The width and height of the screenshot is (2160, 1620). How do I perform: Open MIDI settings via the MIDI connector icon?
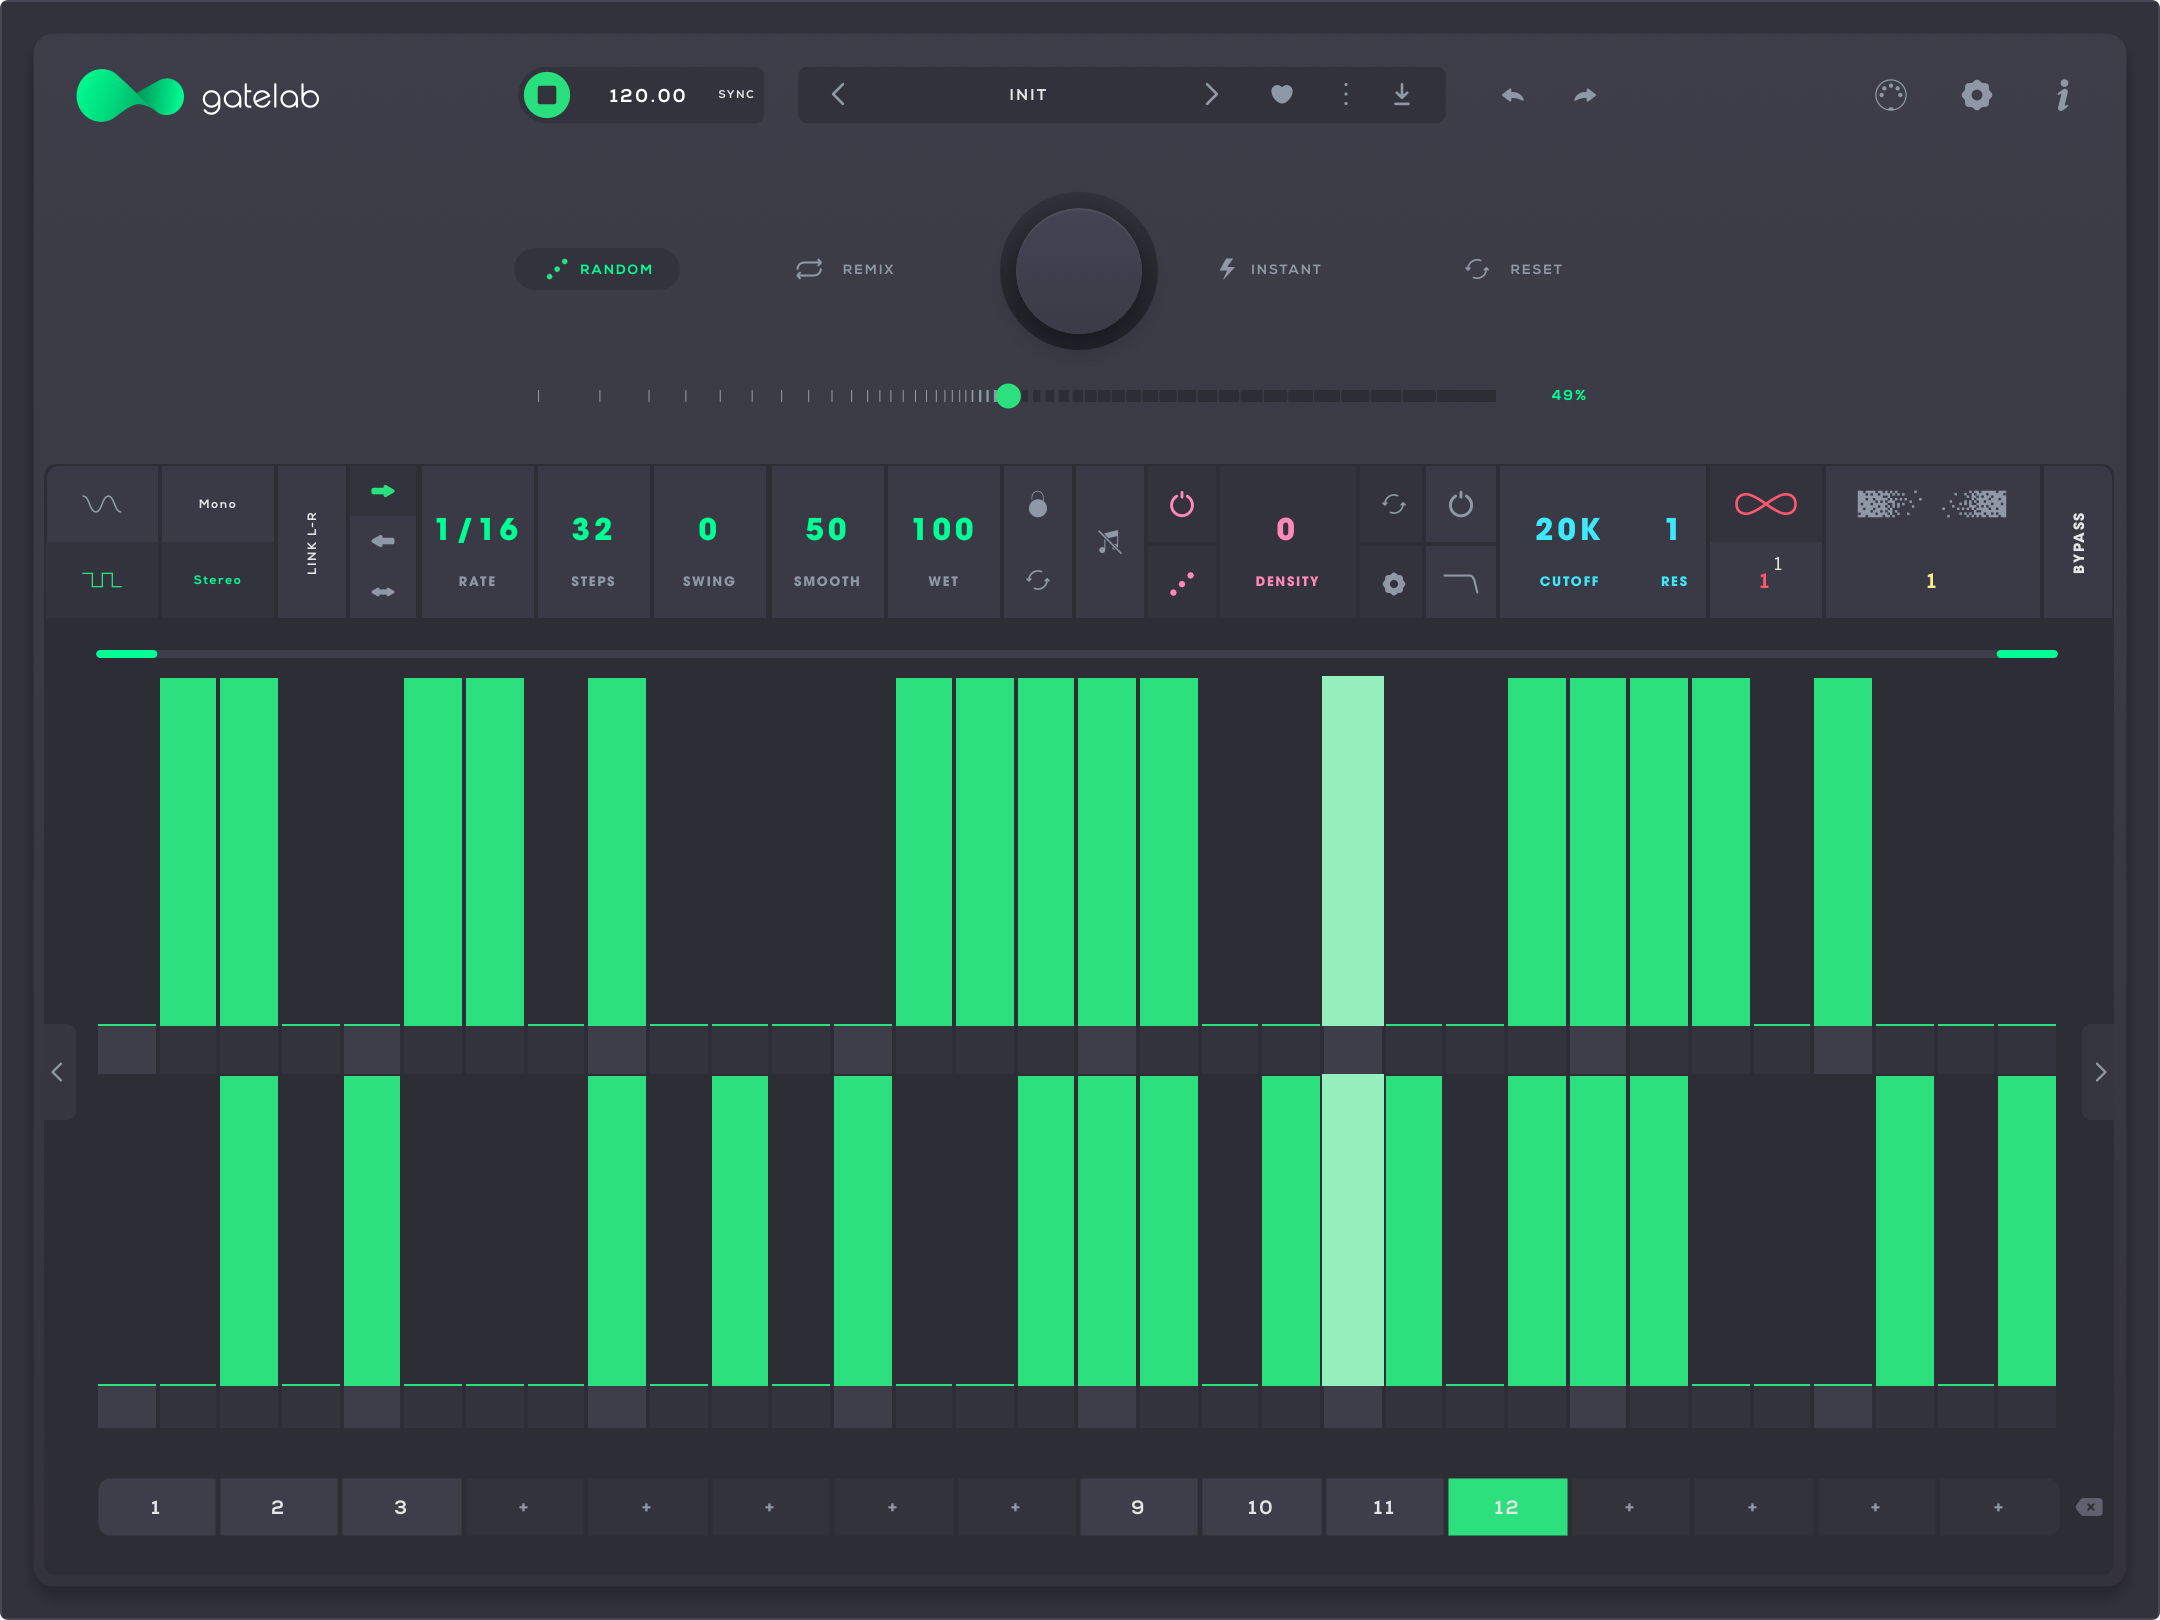pyautogui.click(x=1891, y=94)
